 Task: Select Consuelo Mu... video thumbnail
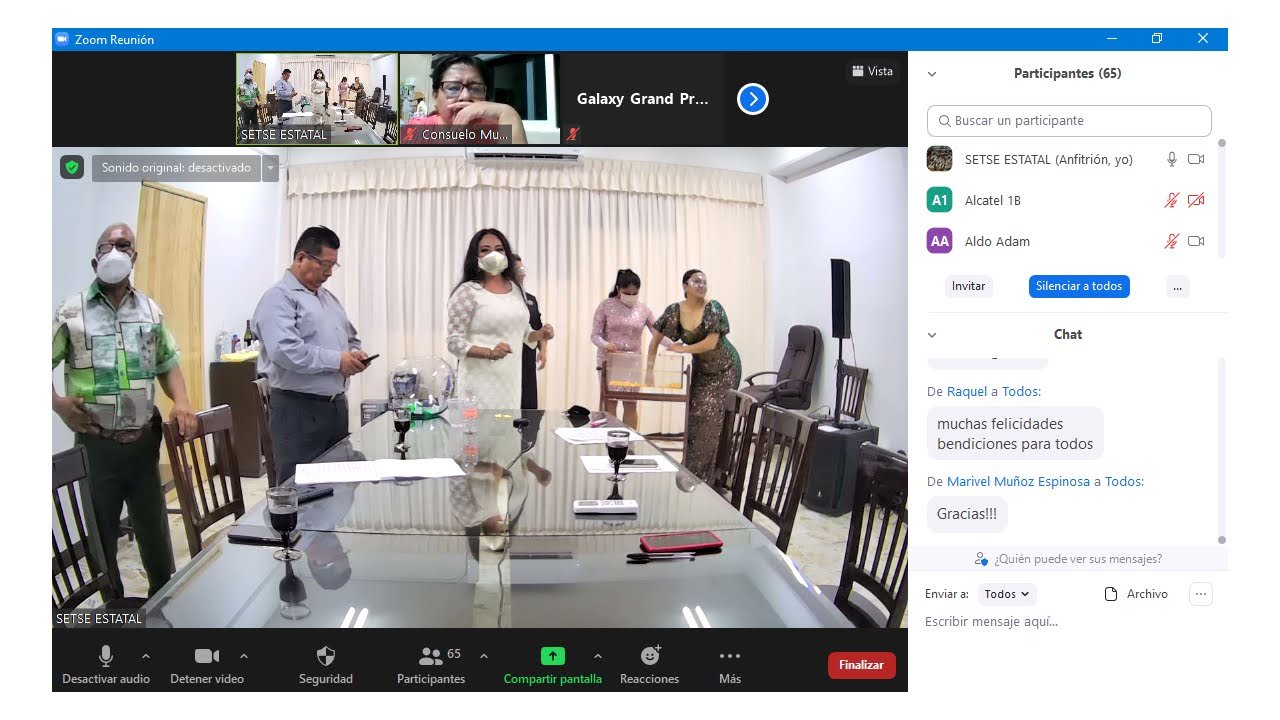(x=479, y=99)
